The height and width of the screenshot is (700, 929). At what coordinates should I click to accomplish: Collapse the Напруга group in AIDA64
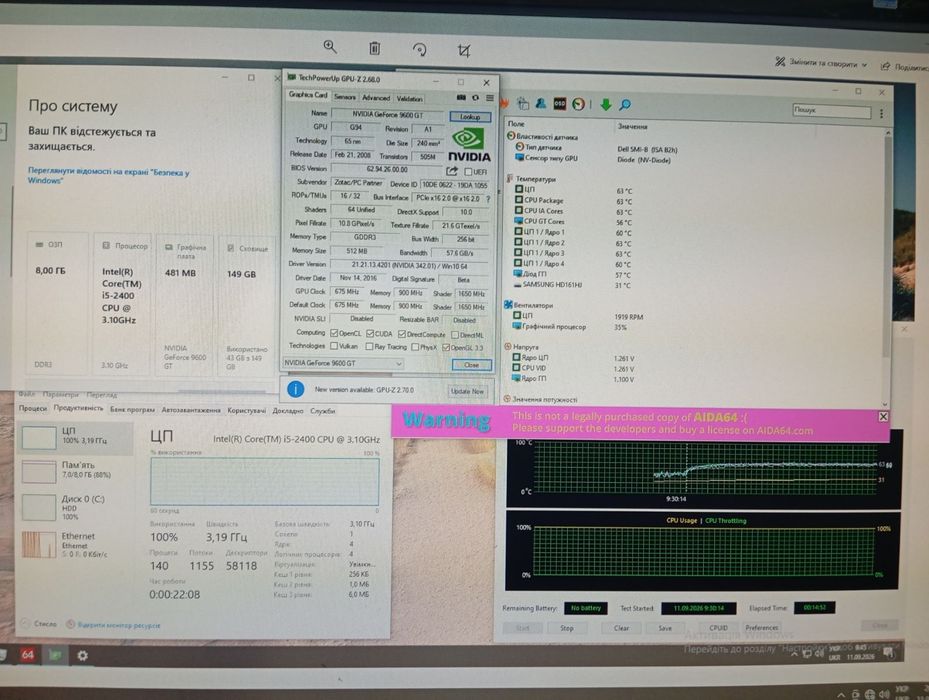[507, 347]
